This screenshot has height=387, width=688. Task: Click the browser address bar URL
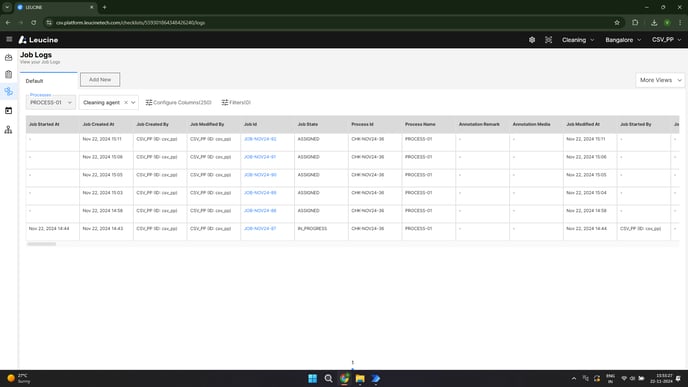[x=130, y=22]
